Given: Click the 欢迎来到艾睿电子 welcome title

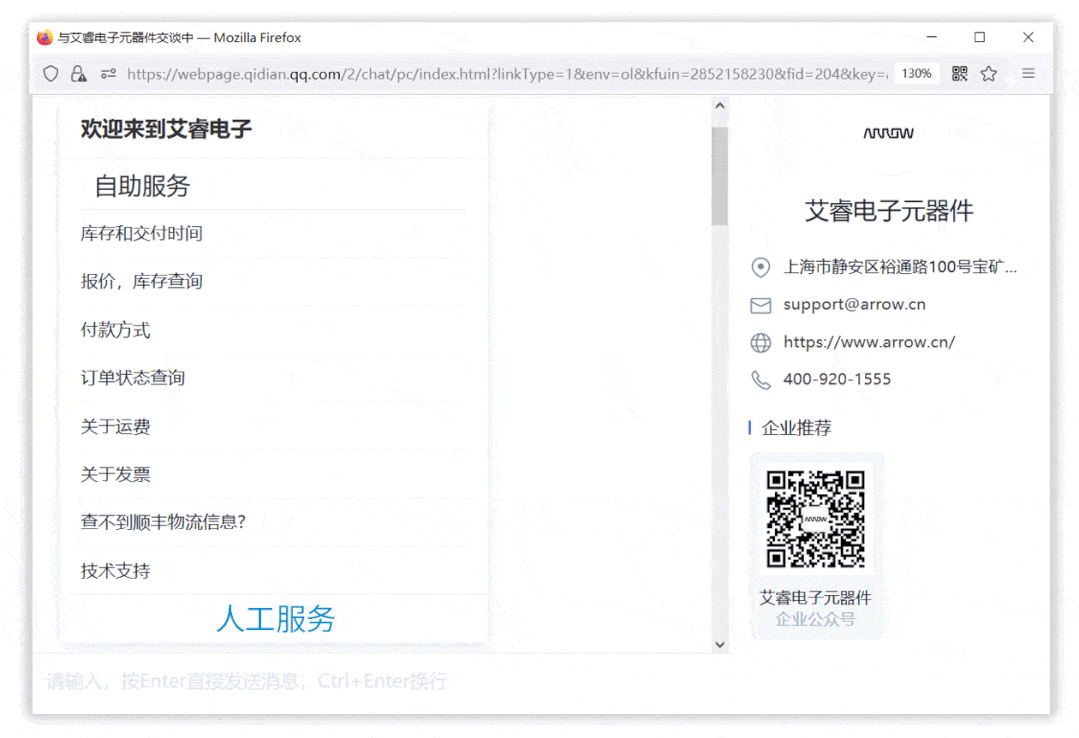Looking at the screenshot, I should tap(166, 129).
